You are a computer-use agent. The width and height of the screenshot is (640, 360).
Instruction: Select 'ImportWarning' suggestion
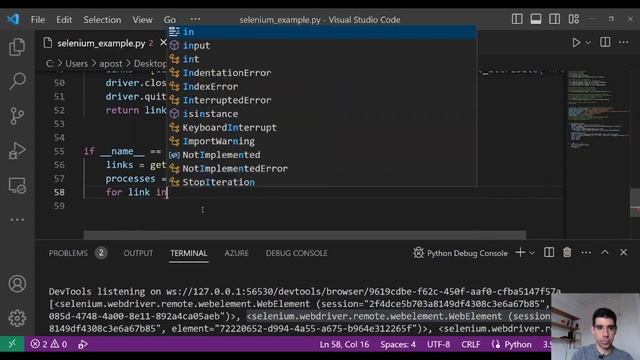click(x=322, y=141)
